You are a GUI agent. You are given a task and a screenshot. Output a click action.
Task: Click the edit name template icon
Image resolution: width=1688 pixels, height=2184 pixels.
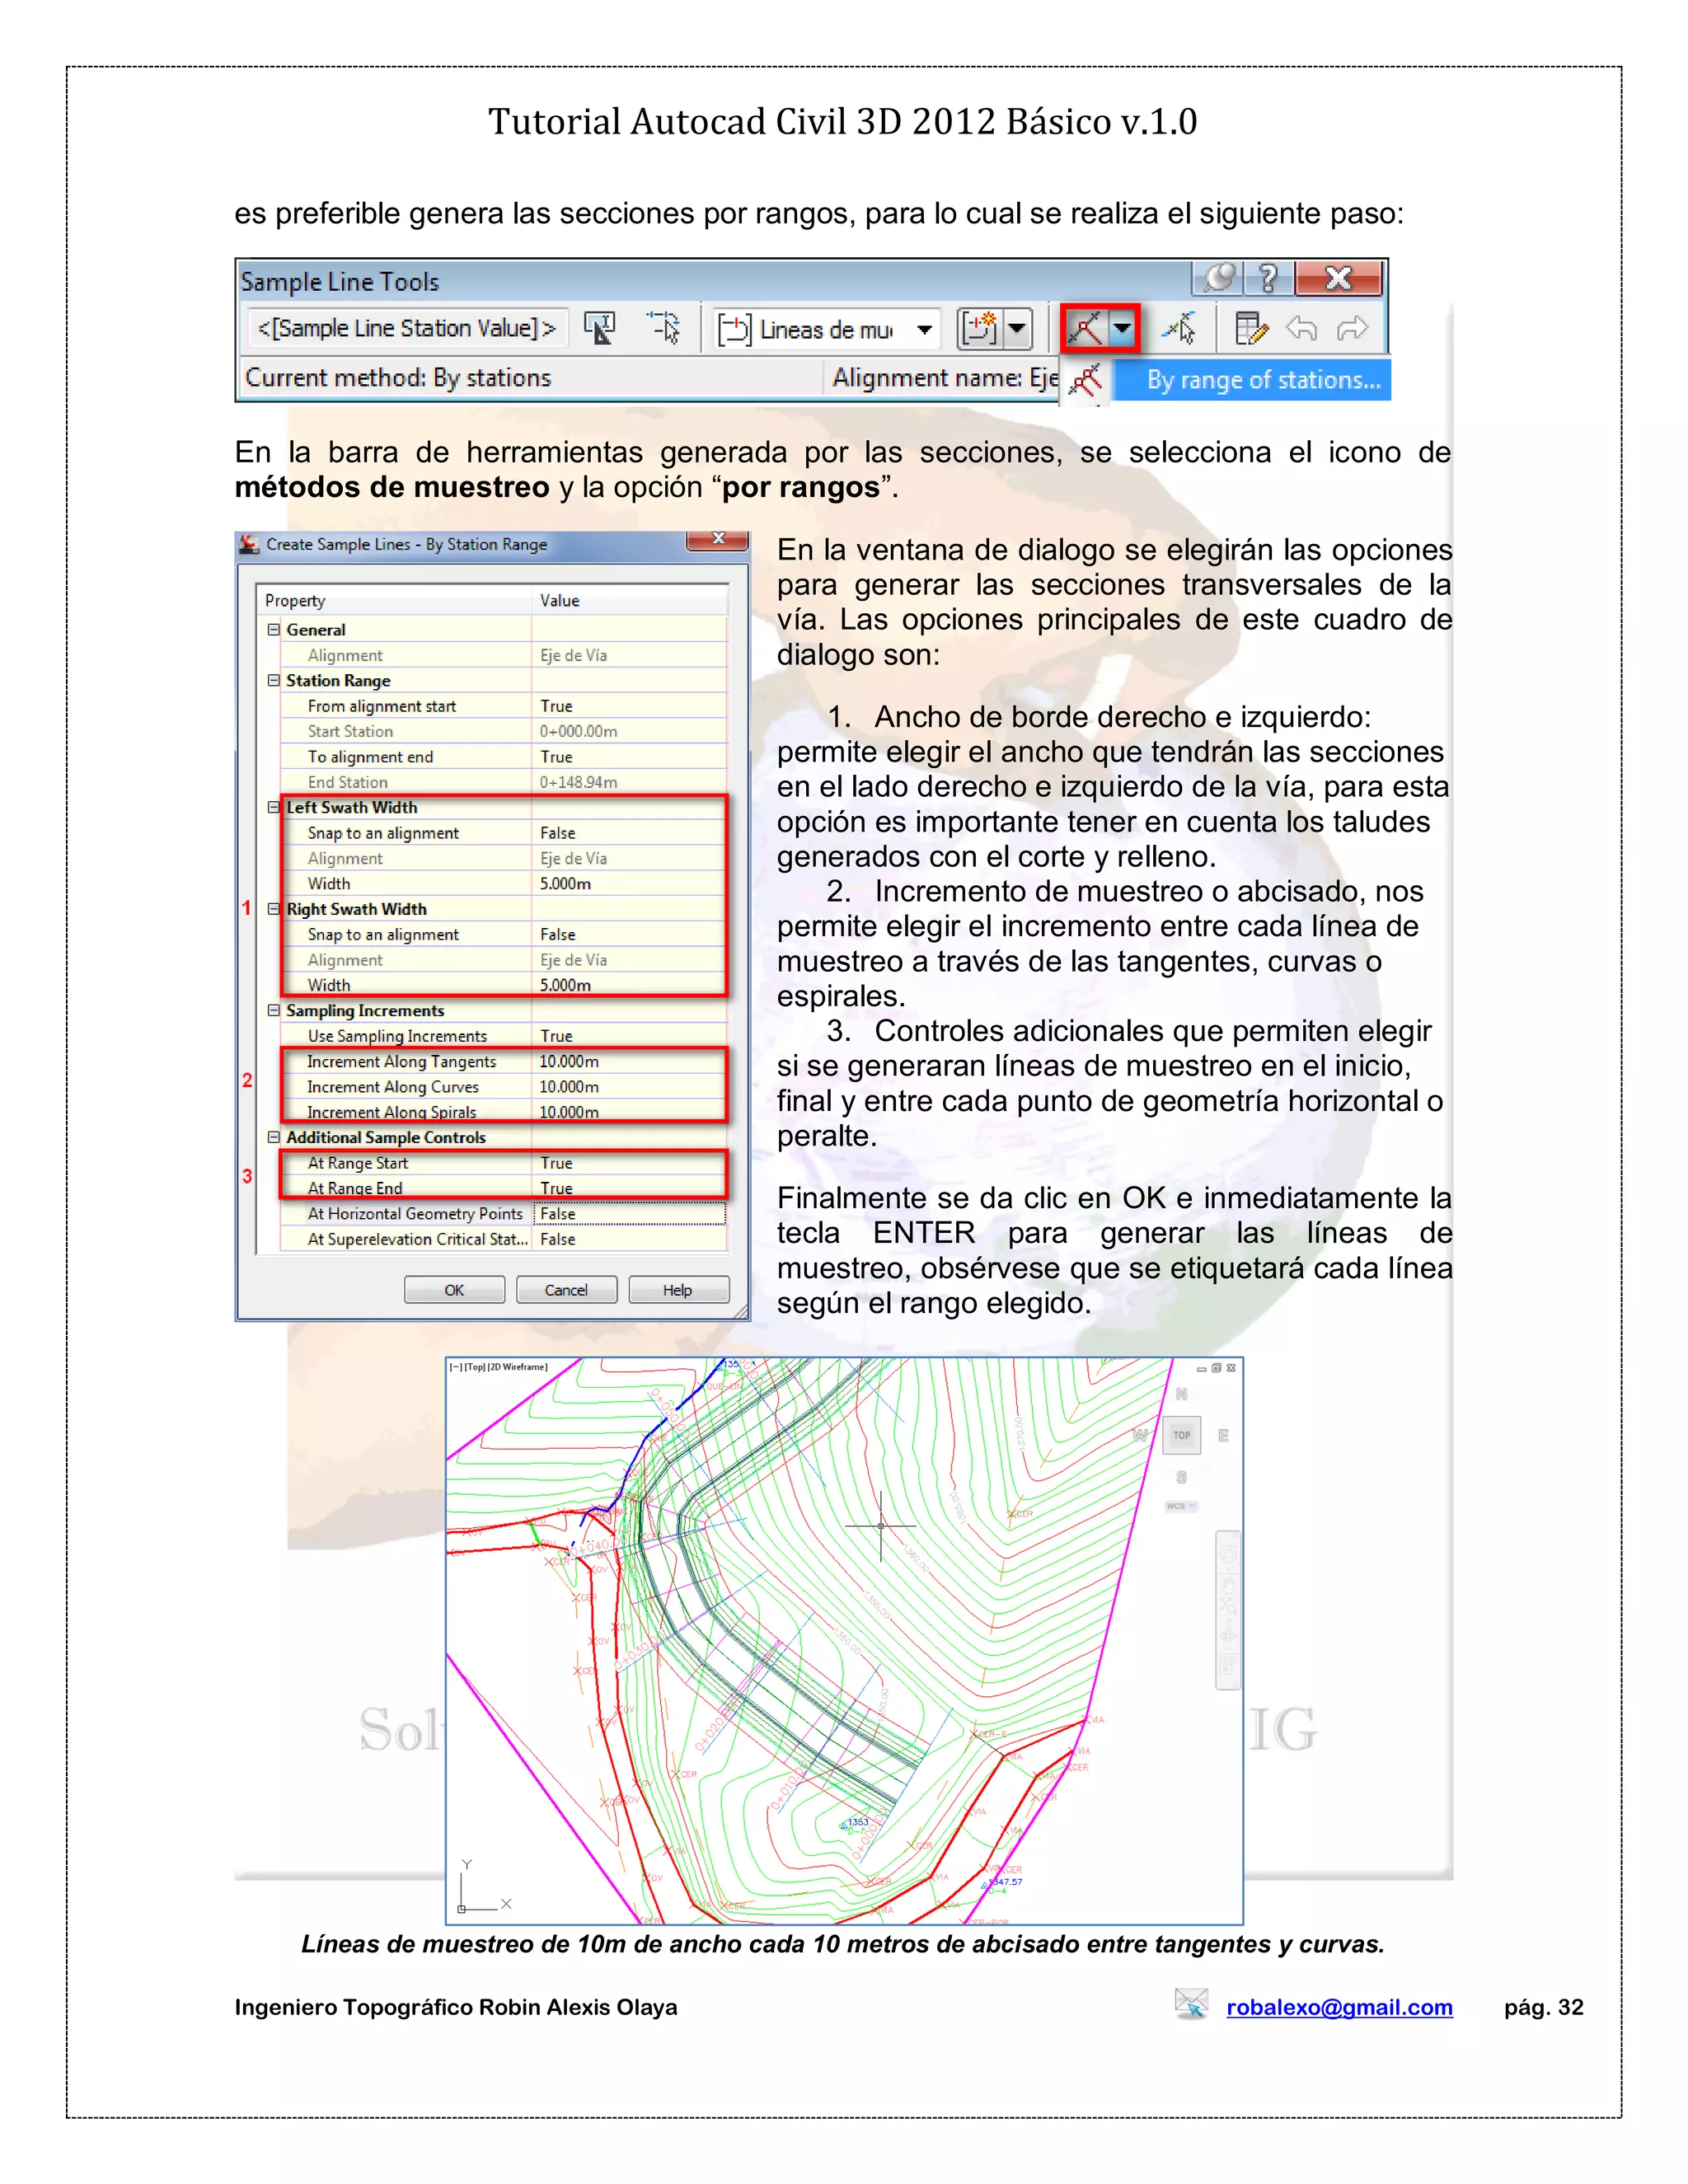click(x=600, y=328)
